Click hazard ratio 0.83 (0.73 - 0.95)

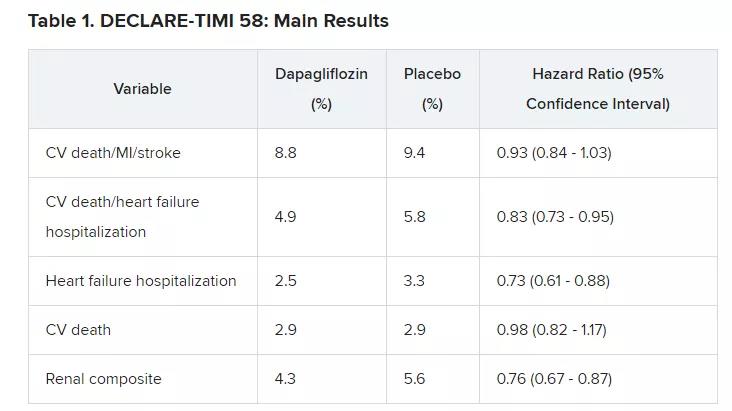[555, 217]
